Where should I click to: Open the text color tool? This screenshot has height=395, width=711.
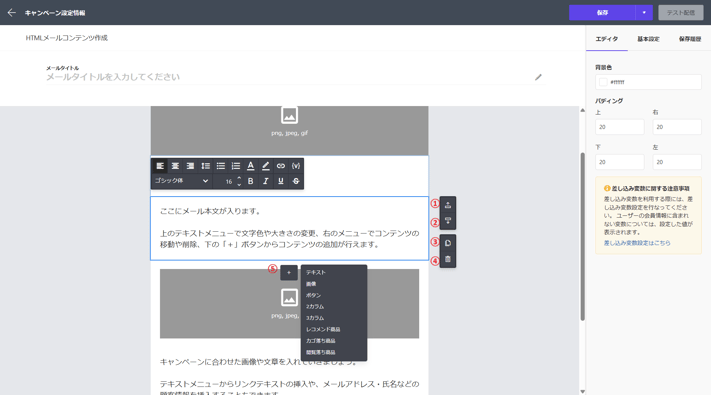[x=250, y=166]
